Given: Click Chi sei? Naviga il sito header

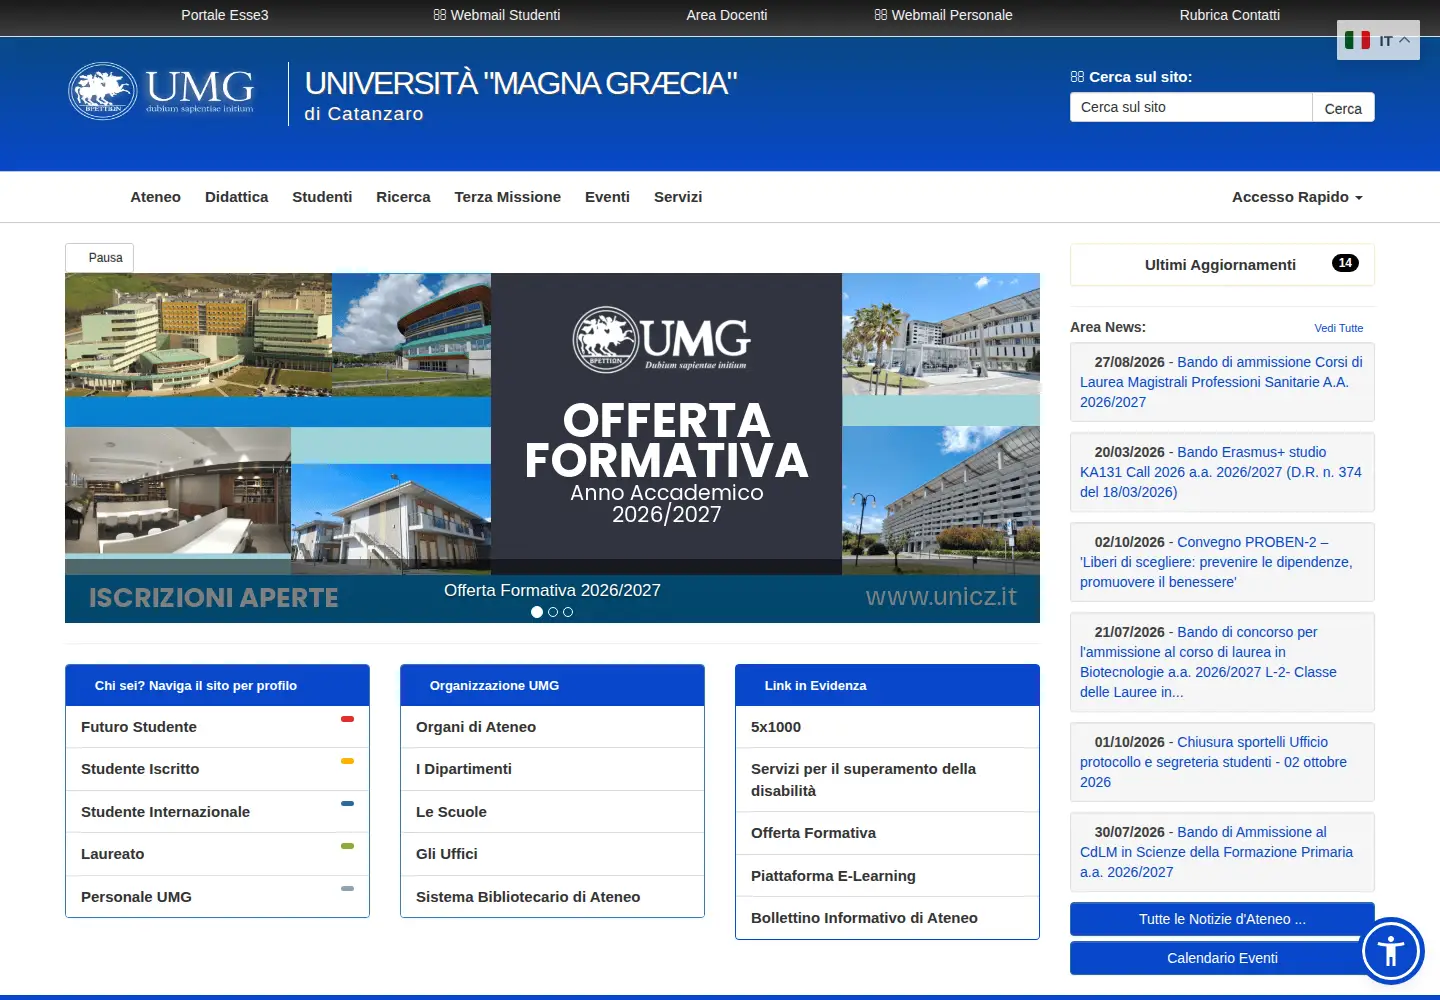Looking at the screenshot, I should pyautogui.click(x=217, y=685).
